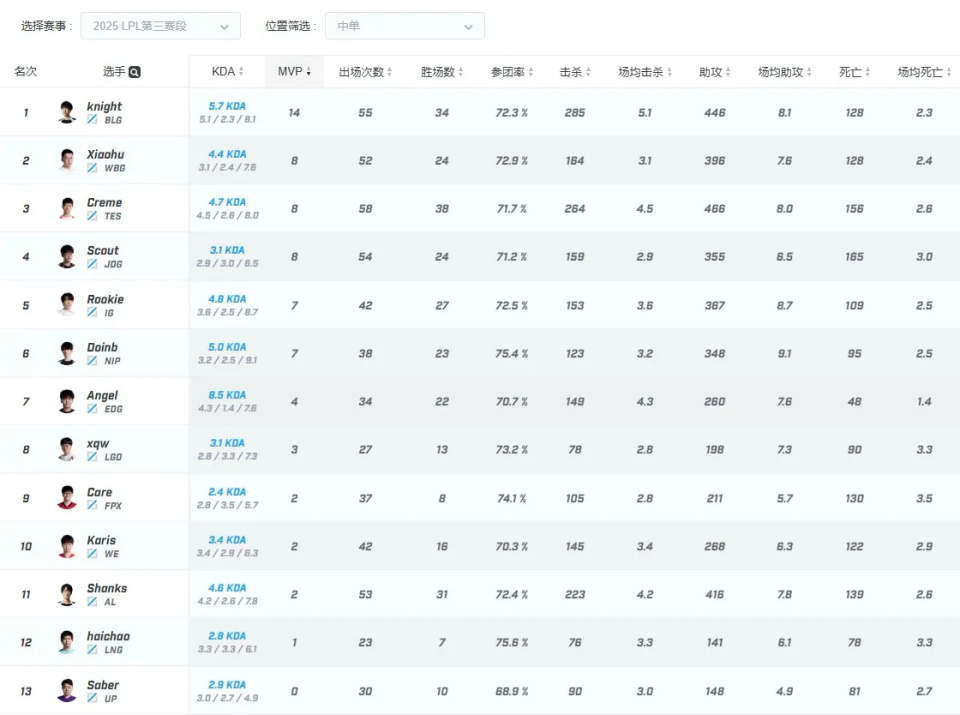Open the 2025 LPL第三赛段 event dropdown
Image resolution: width=960 pixels, height=715 pixels.
[160, 26]
